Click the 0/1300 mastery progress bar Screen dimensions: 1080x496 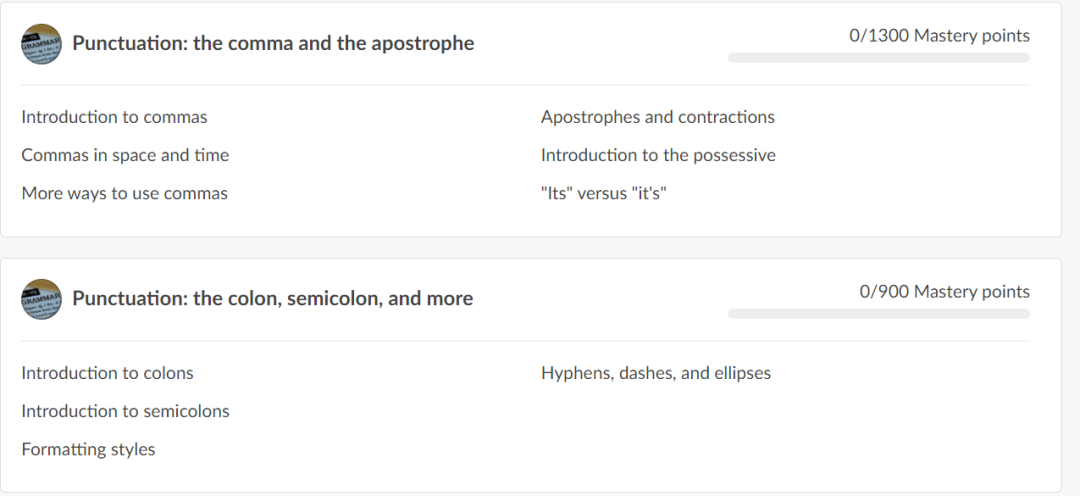tap(878, 58)
